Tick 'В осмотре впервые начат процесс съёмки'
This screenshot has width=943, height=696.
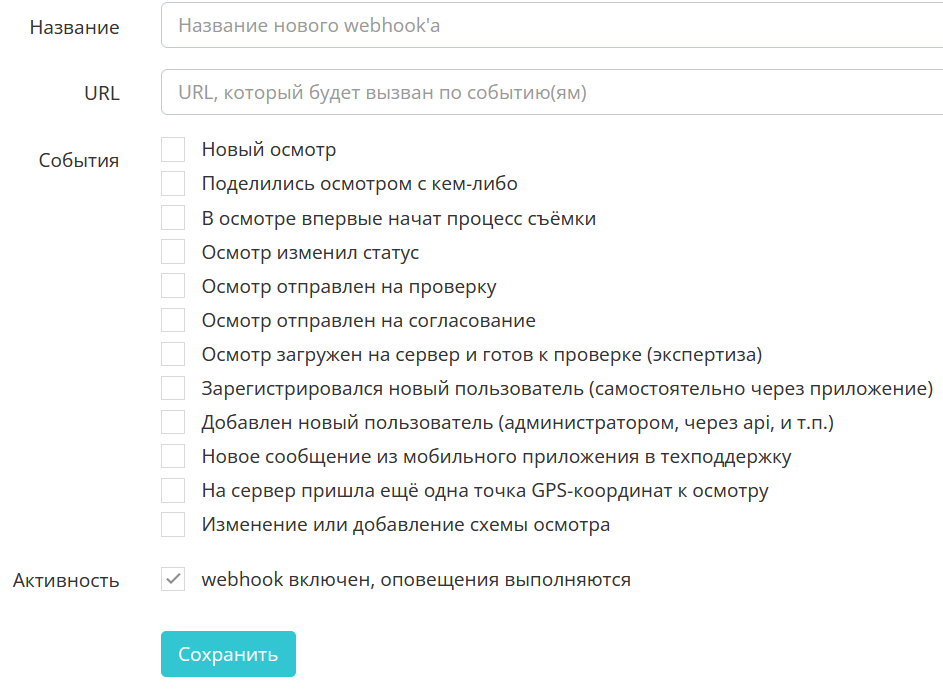(x=173, y=218)
